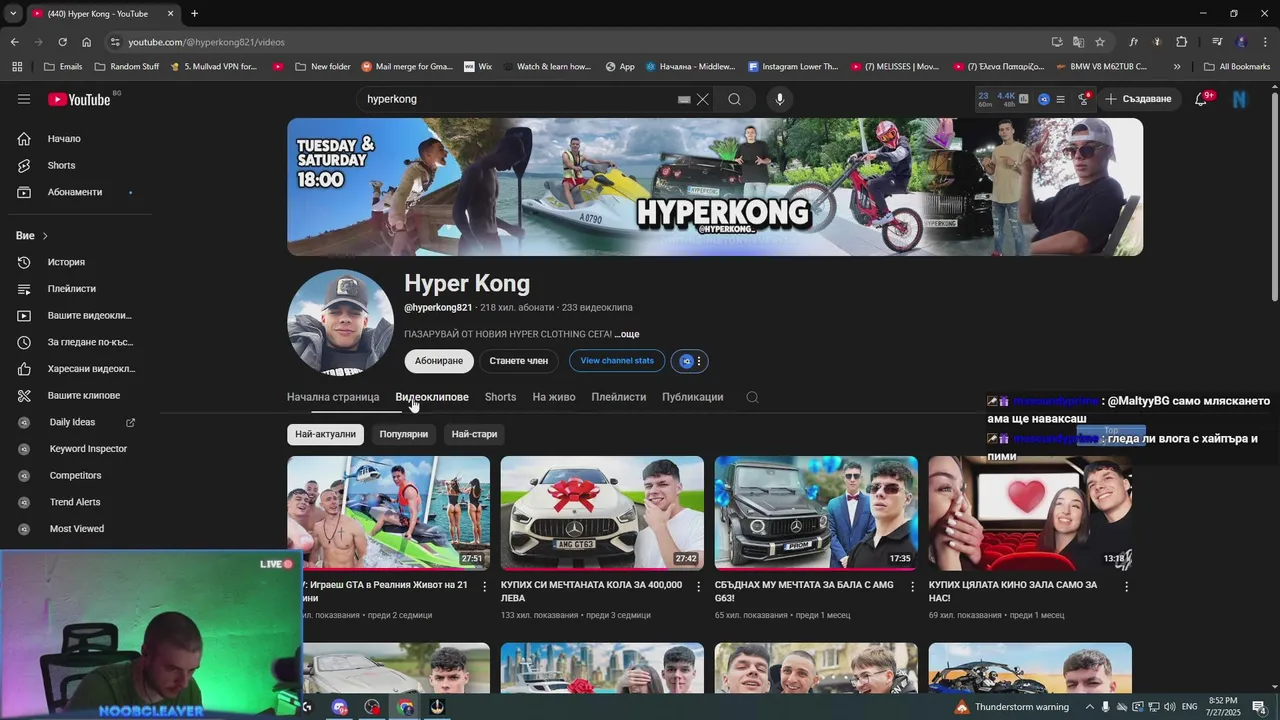
Task: Open the На живо tab
Action: [x=554, y=397]
